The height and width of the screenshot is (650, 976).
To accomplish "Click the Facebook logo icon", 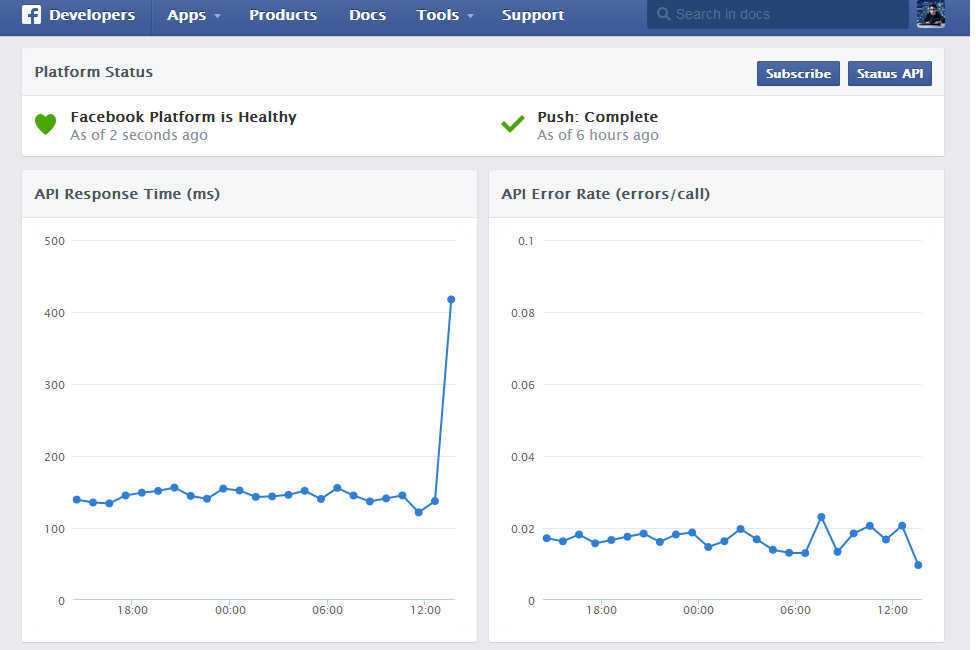I will tap(31, 14).
